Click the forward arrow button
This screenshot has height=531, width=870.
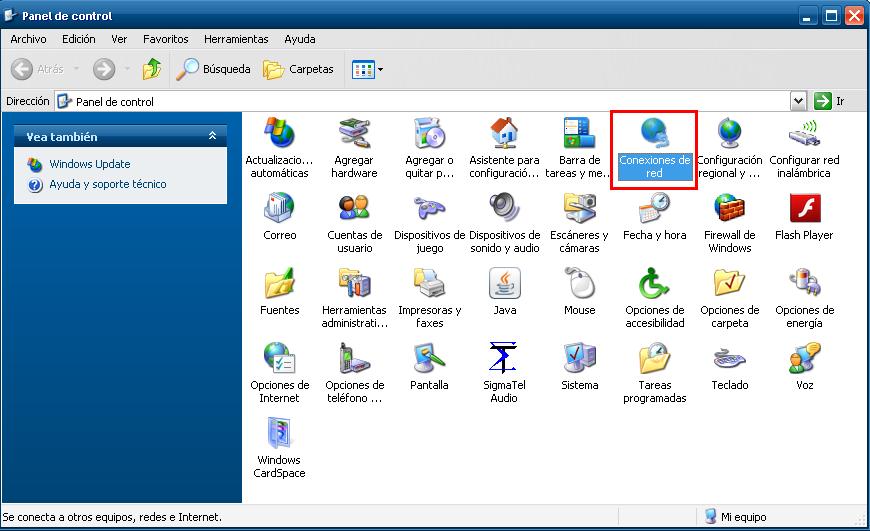click(x=104, y=69)
